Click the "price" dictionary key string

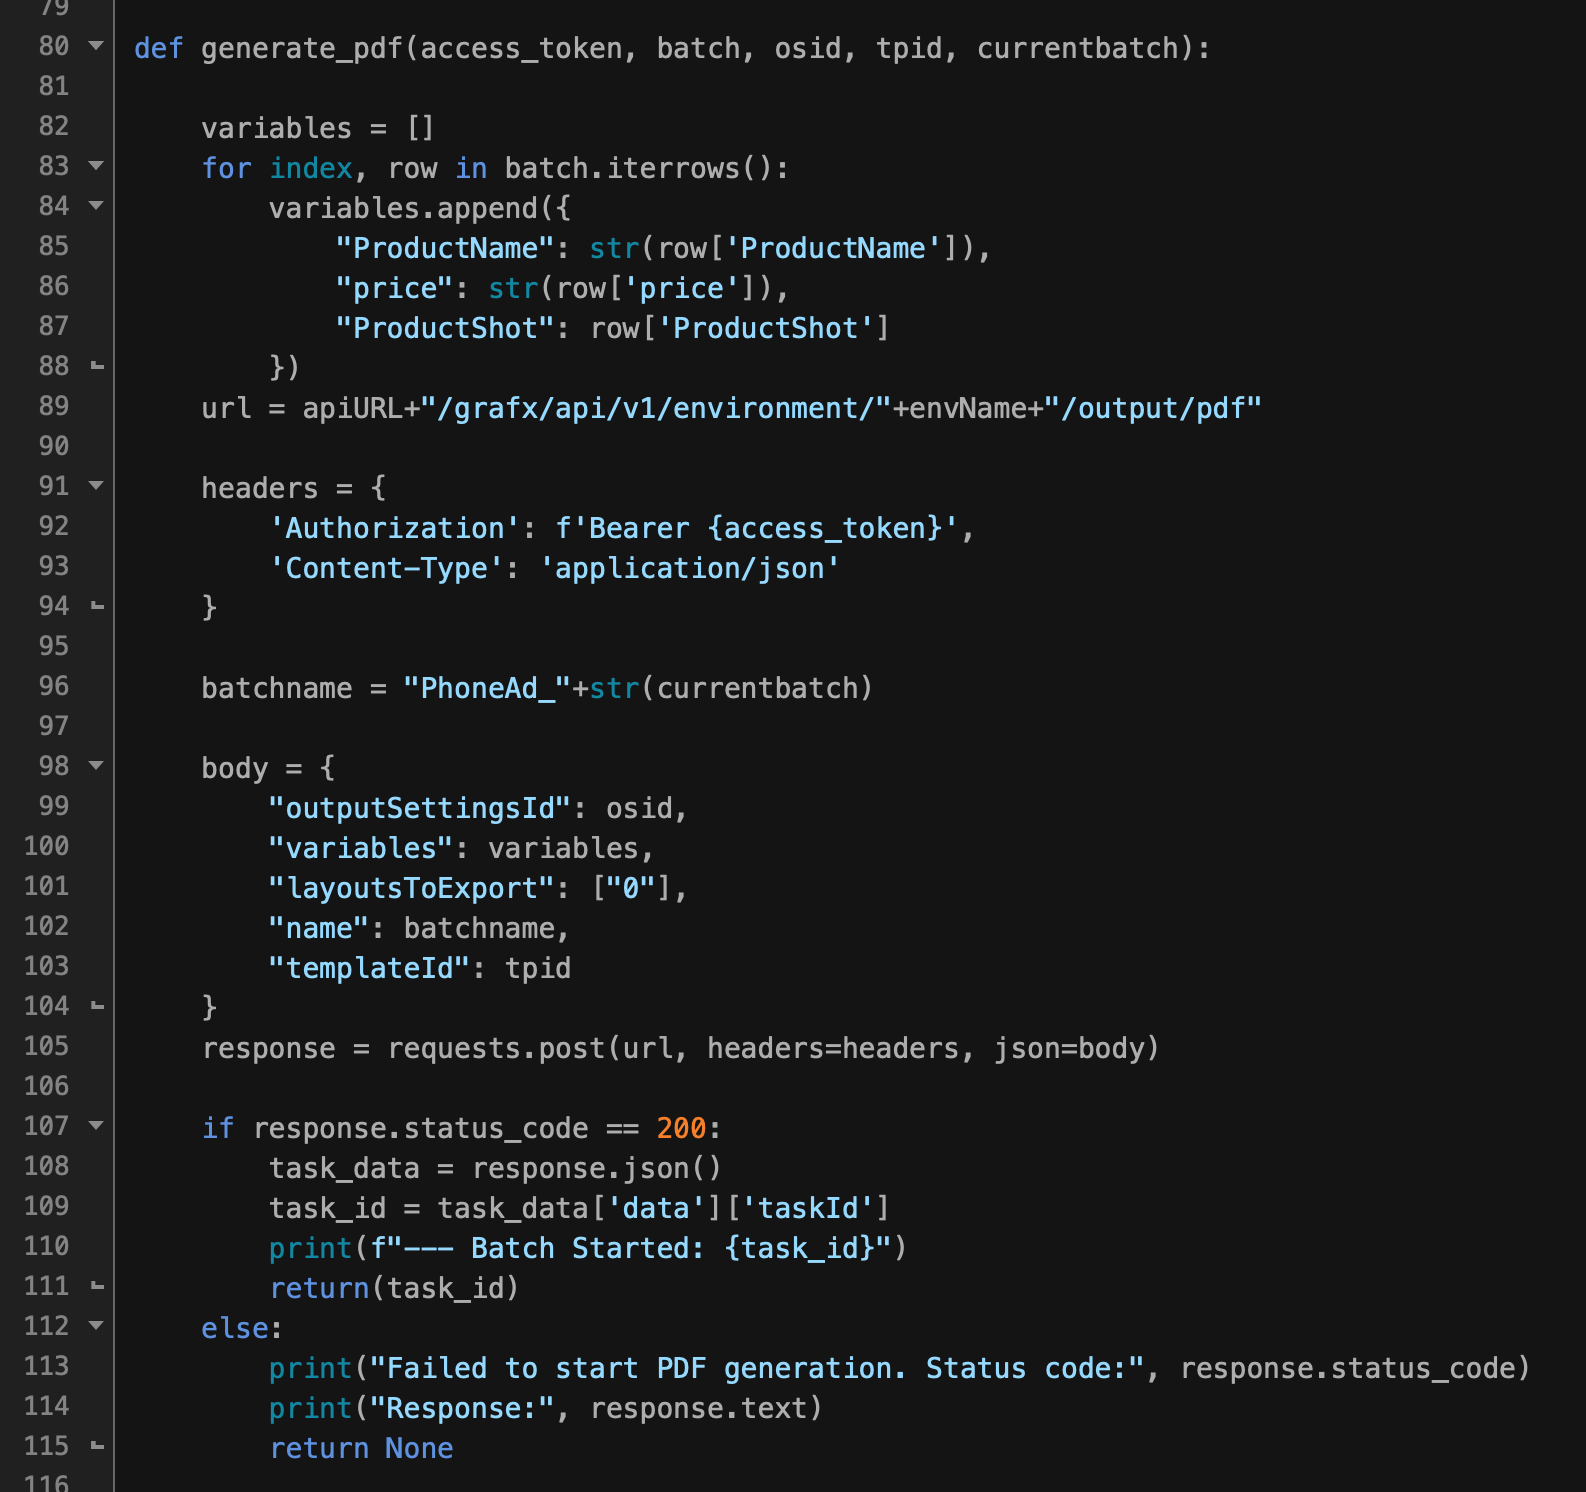(394, 288)
